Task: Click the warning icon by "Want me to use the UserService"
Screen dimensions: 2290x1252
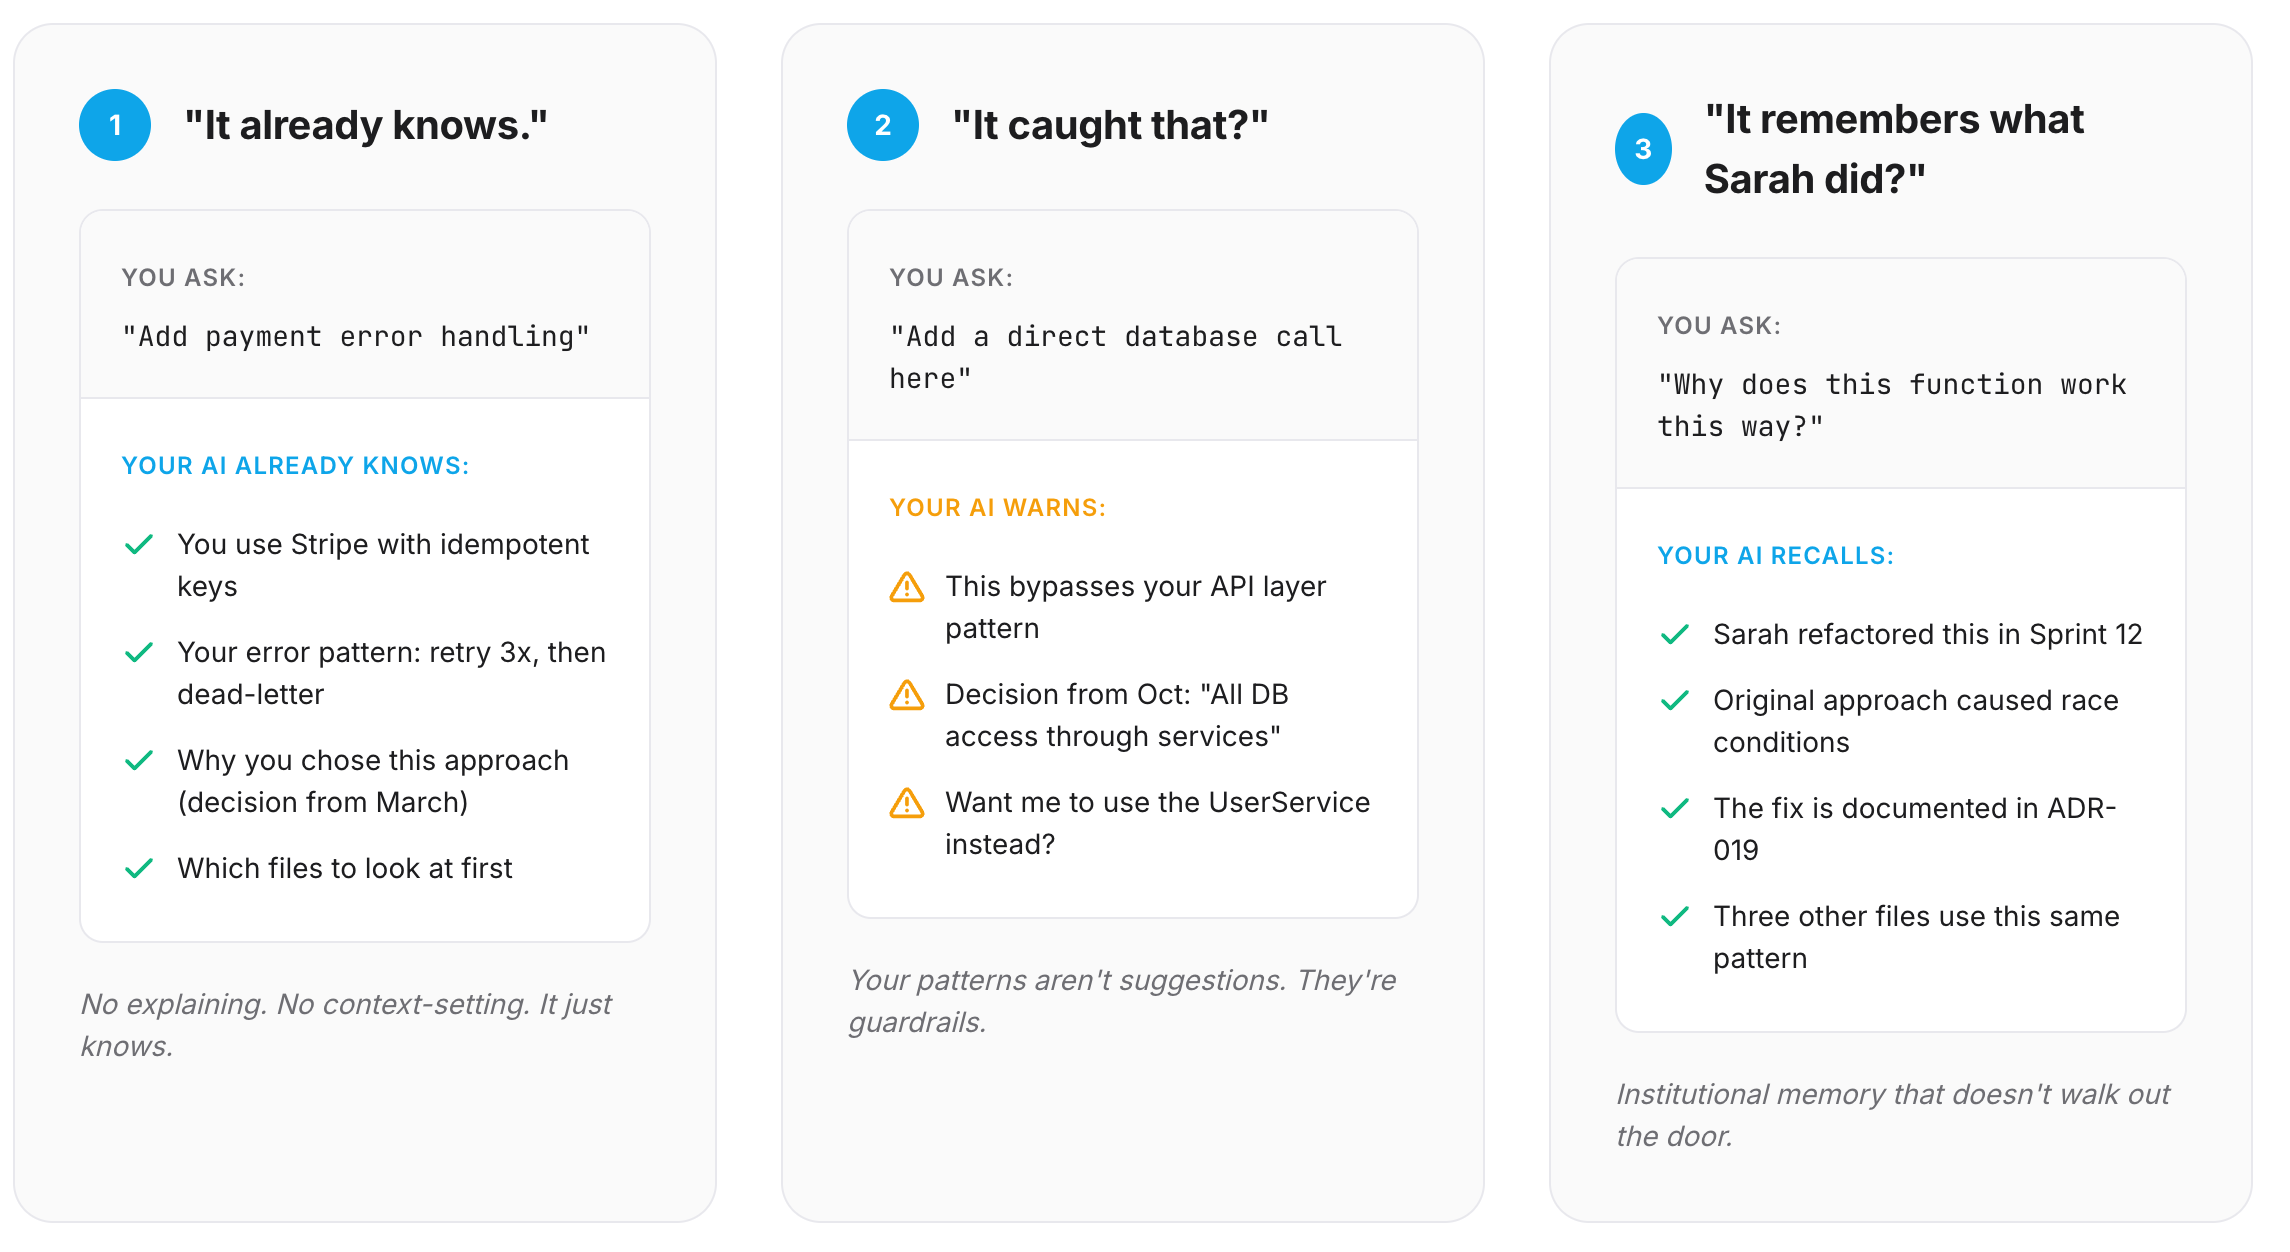Action: (907, 803)
